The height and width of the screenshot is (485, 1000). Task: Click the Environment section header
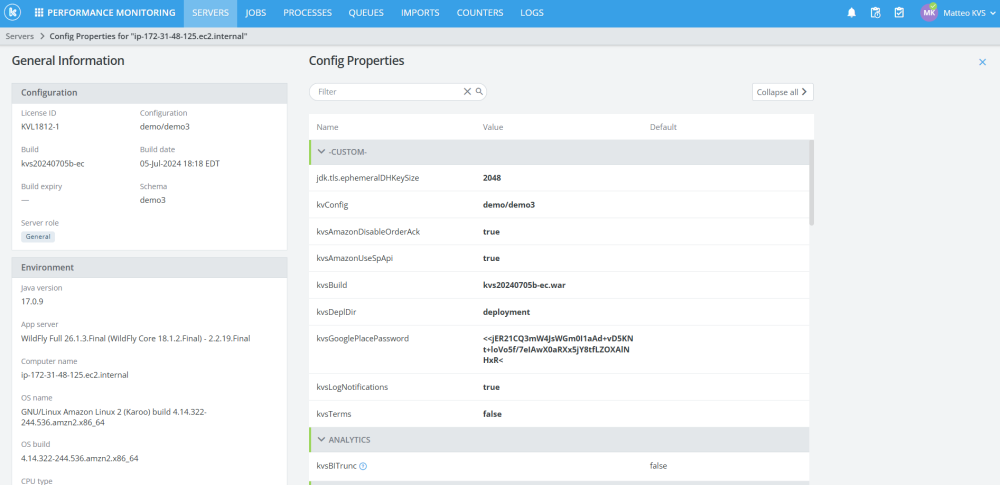(x=149, y=267)
